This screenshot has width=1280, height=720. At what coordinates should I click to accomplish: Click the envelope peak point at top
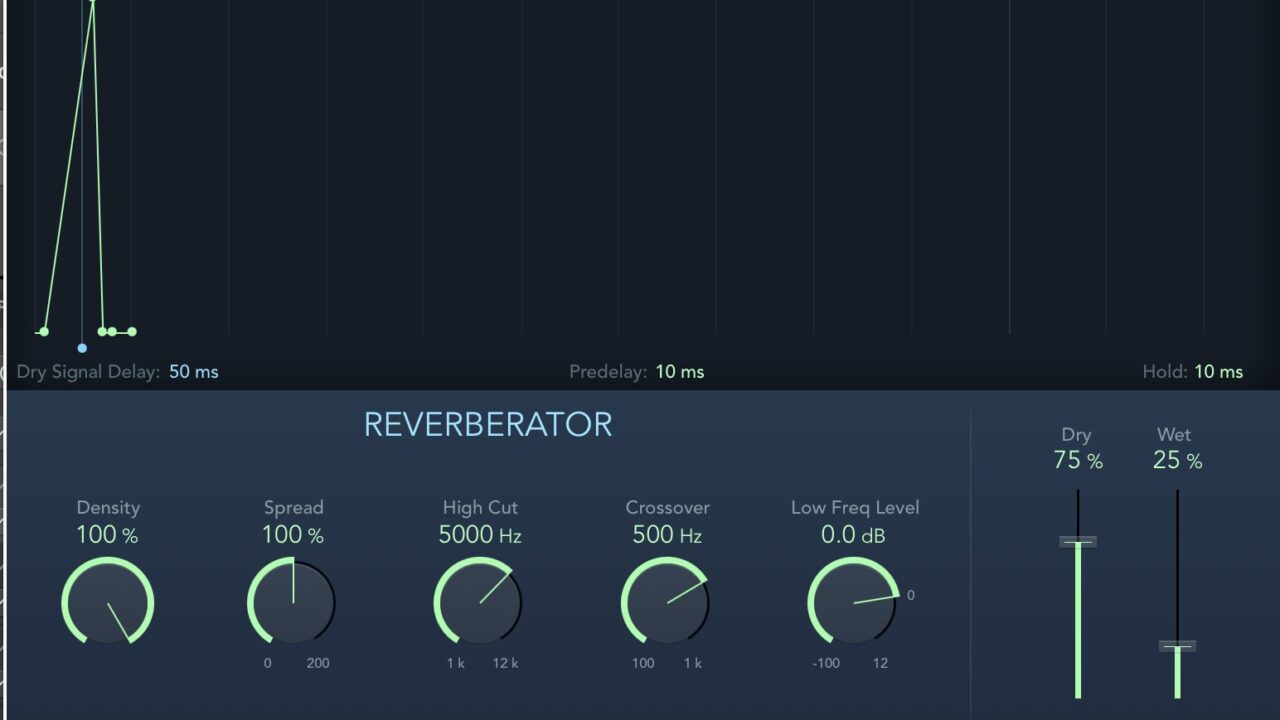tap(93, 2)
